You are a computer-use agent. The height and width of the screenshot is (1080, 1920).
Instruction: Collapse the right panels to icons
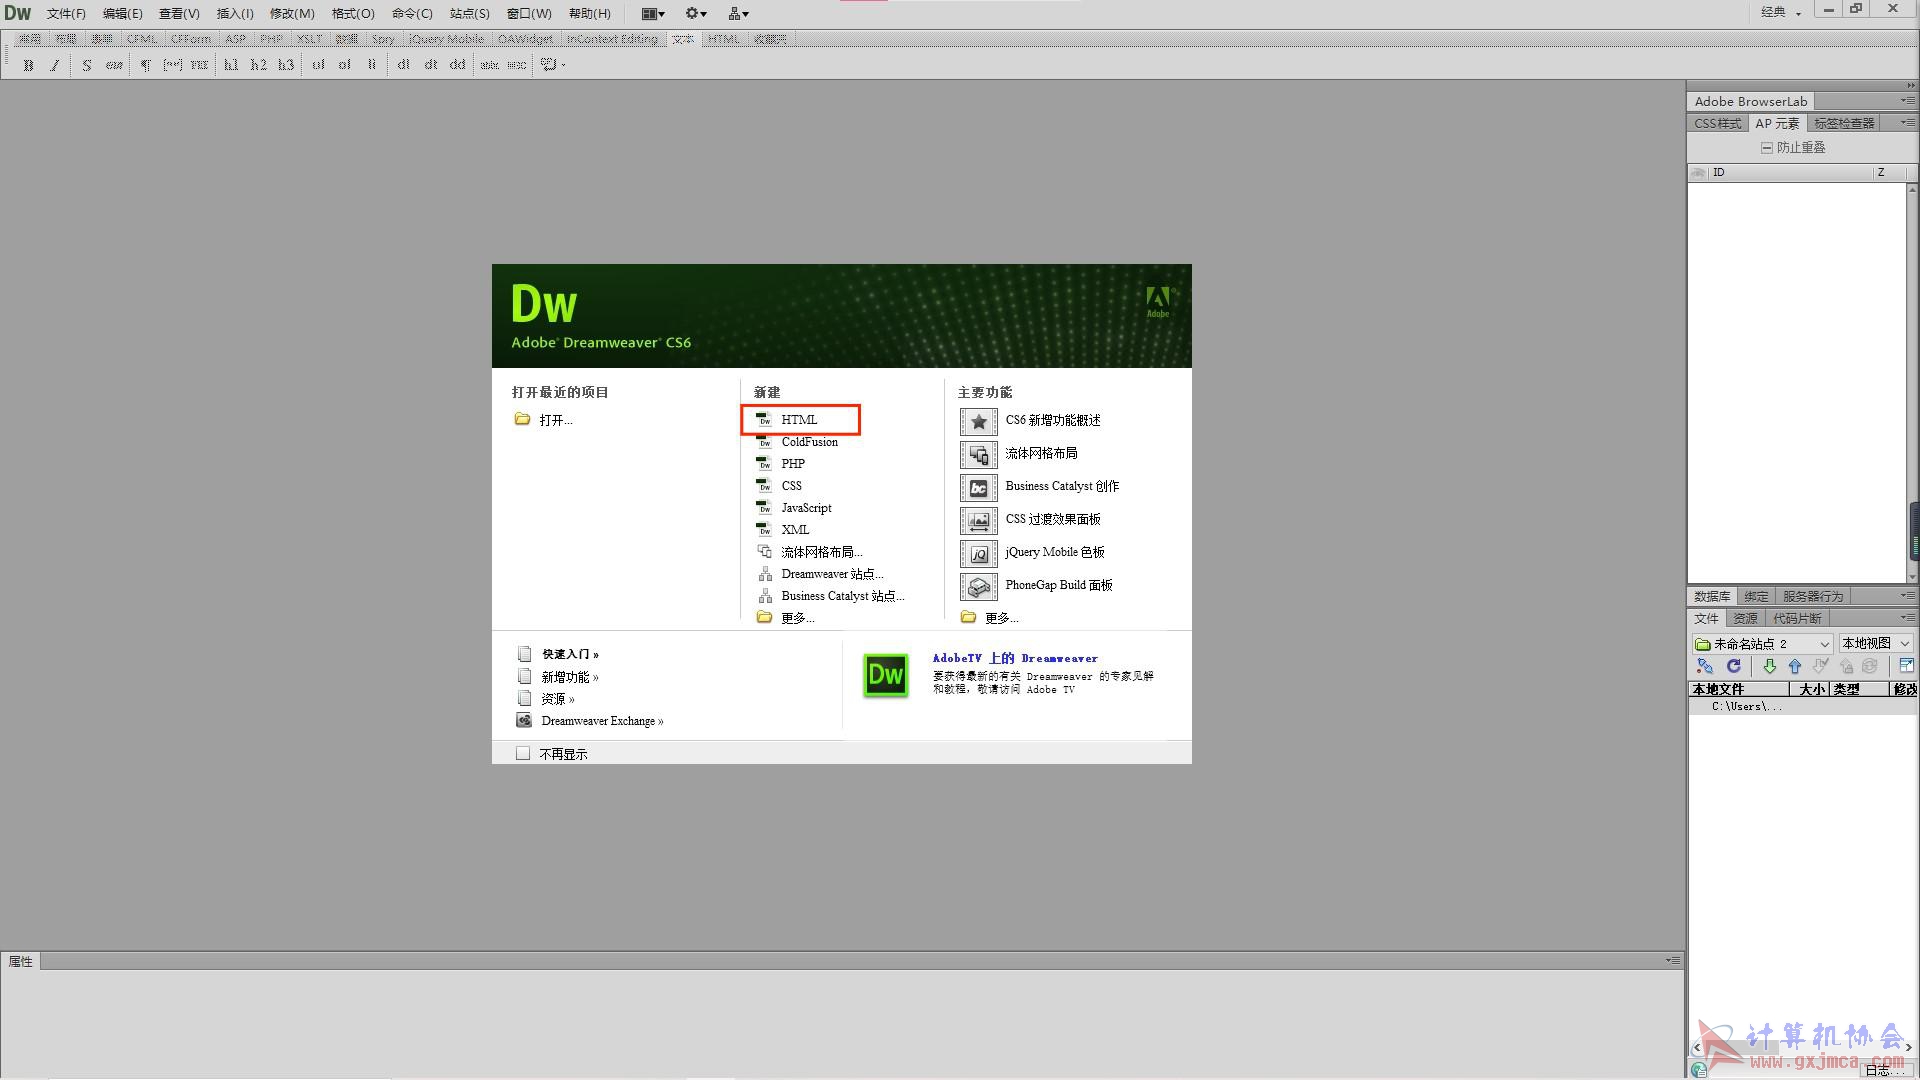point(1910,86)
